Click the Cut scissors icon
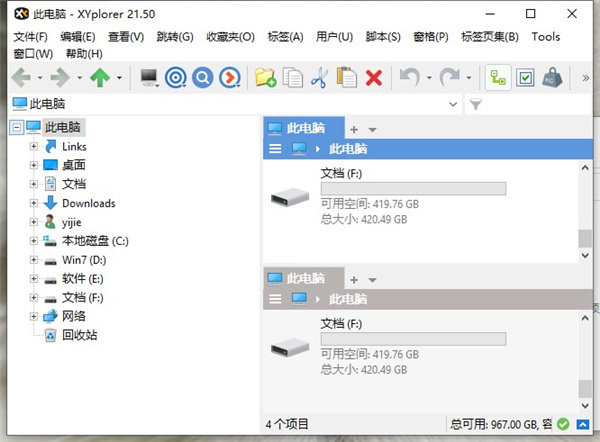The image size is (600, 442). tap(320, 78)
